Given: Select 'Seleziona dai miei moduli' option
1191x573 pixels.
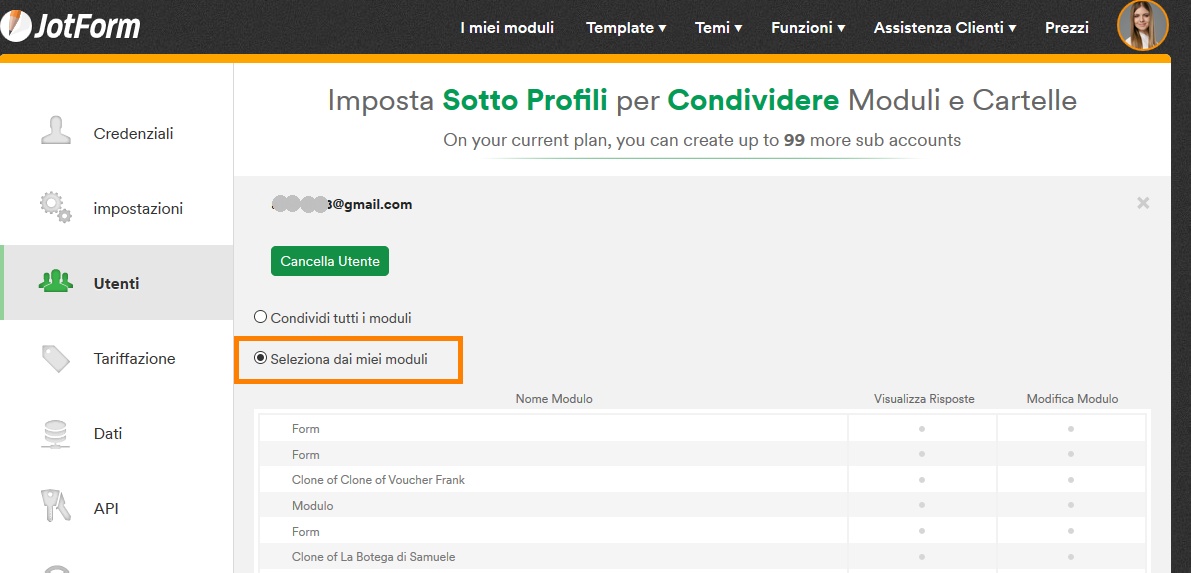Looking at the screenshot, I should [261, 358].
